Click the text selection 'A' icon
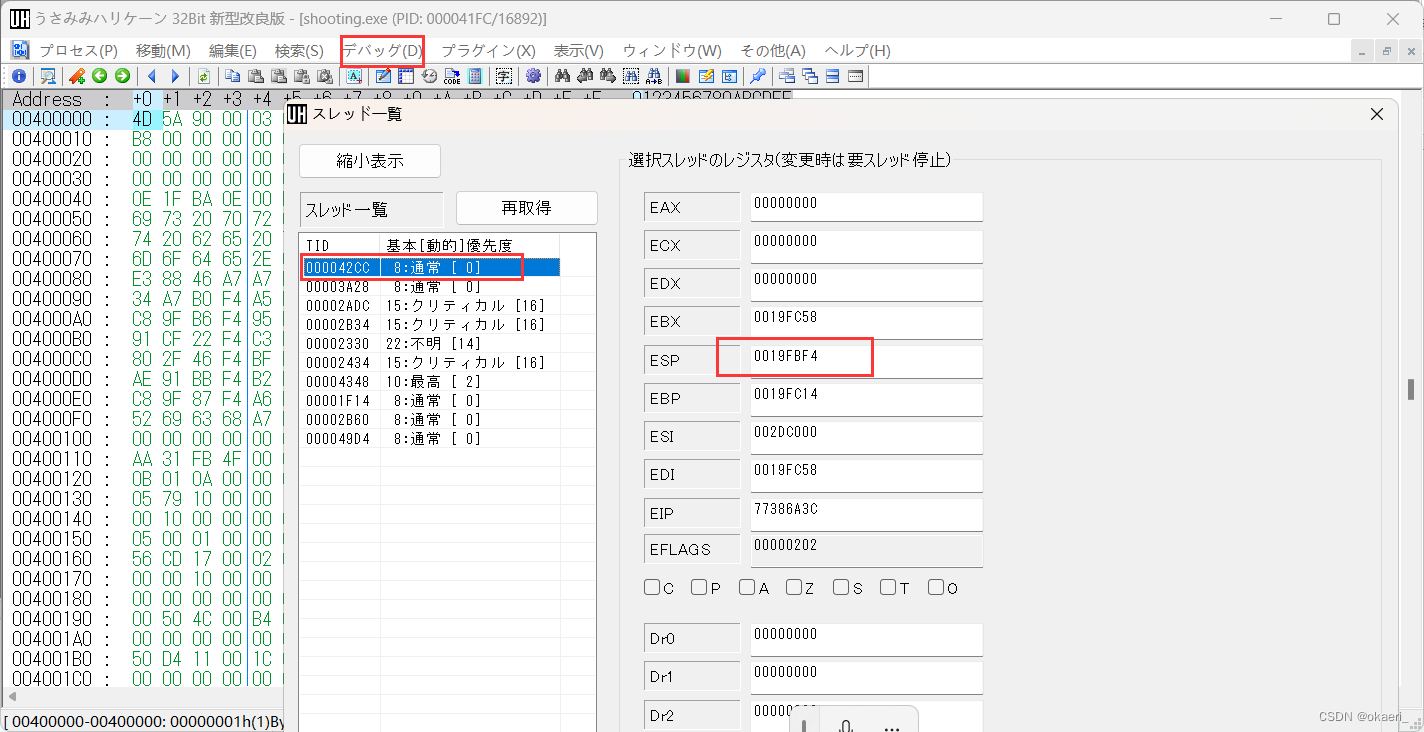1424x732 pixels. 354,76
